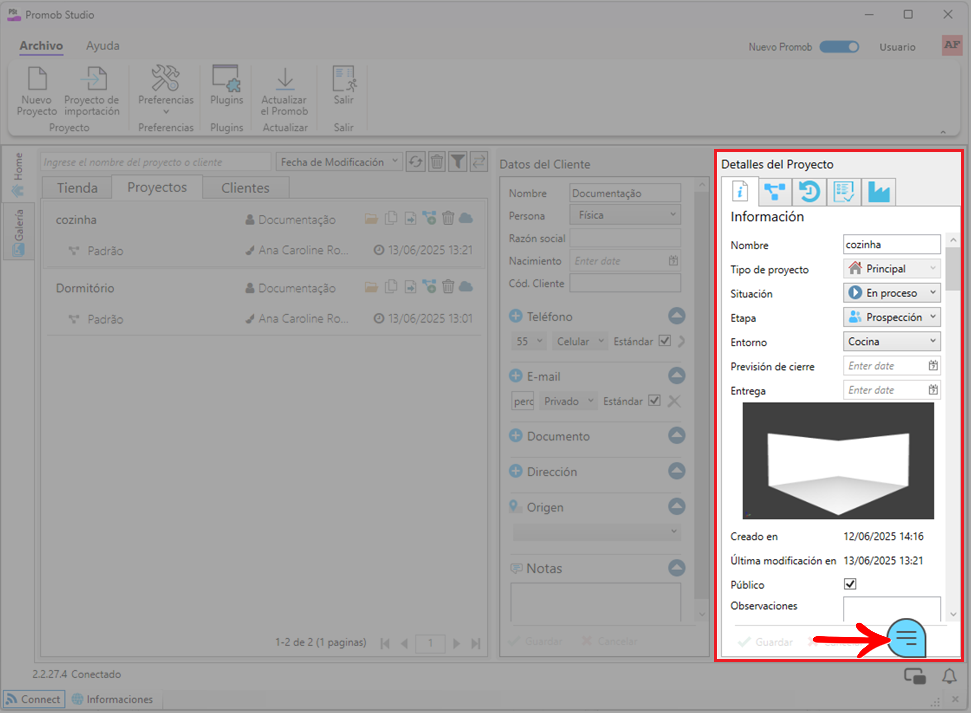Add a phone with the Teléfono plus icon
The width and height of the screenshot is (971, 713).
point(516,316)
